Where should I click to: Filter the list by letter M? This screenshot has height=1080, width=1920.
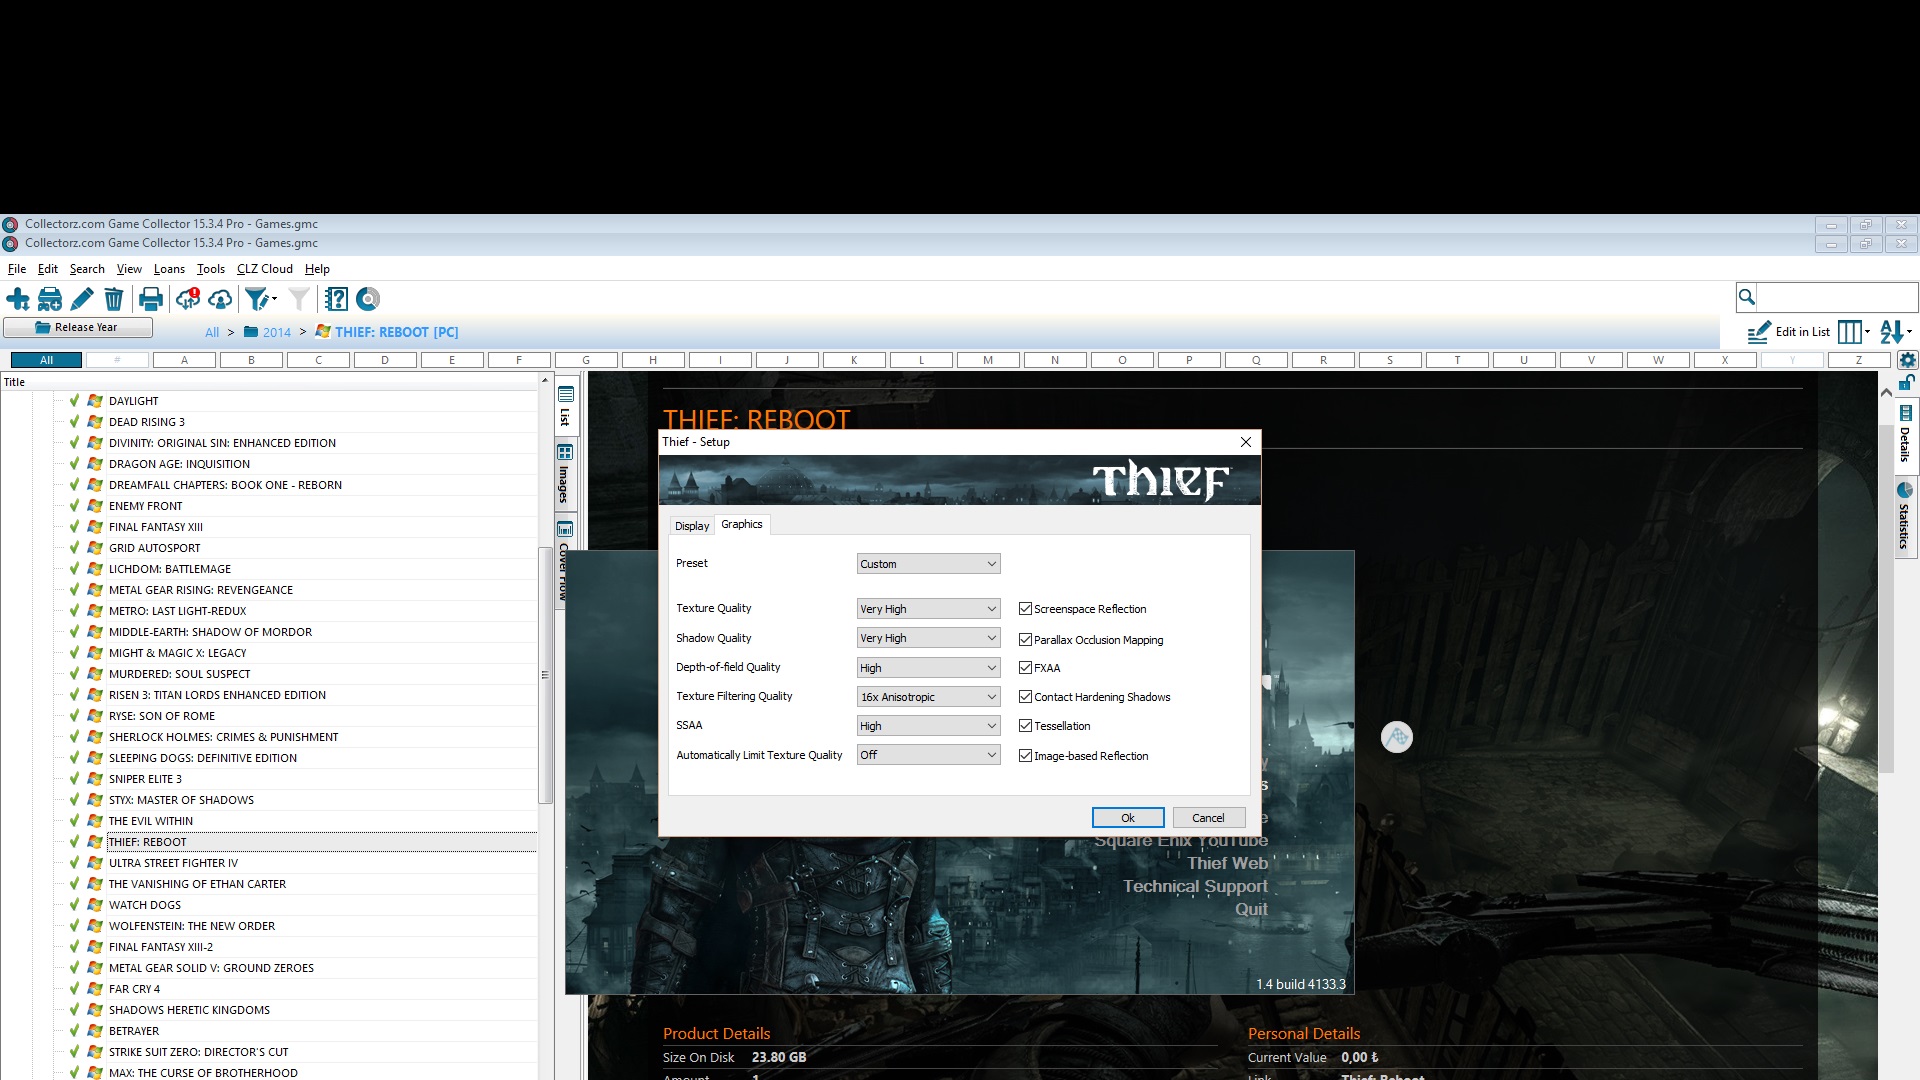pyautogui.click(x=988, y=360)
